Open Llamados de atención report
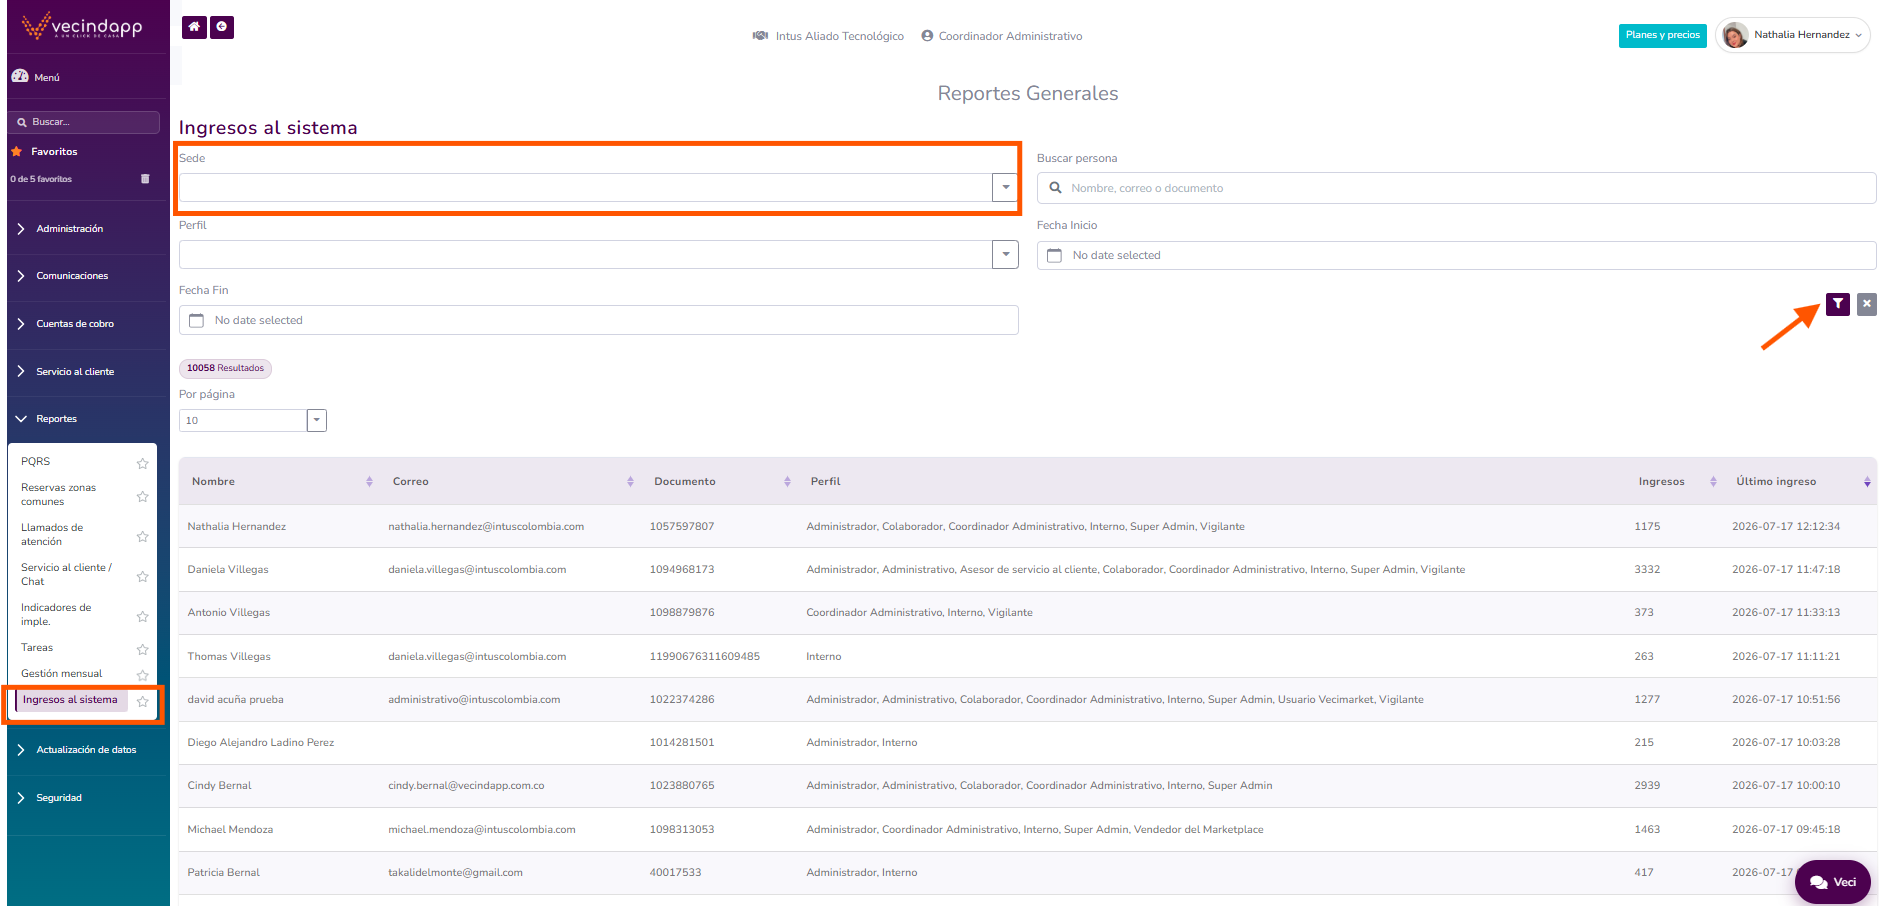 pyautogui.click(x=52, y=535)
